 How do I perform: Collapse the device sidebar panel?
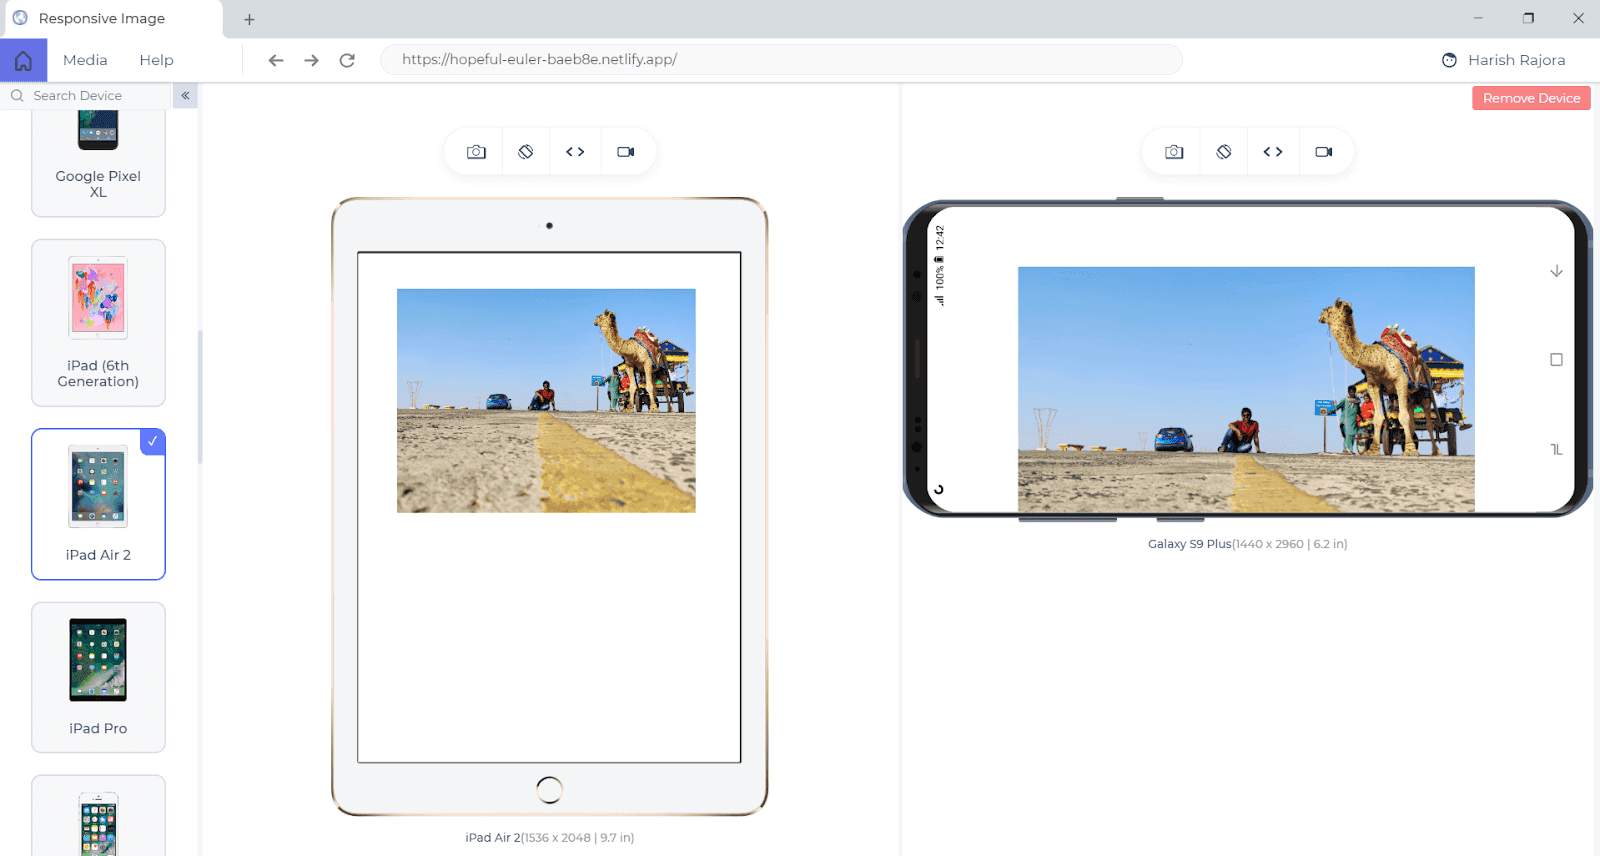[x=185, y=96]
